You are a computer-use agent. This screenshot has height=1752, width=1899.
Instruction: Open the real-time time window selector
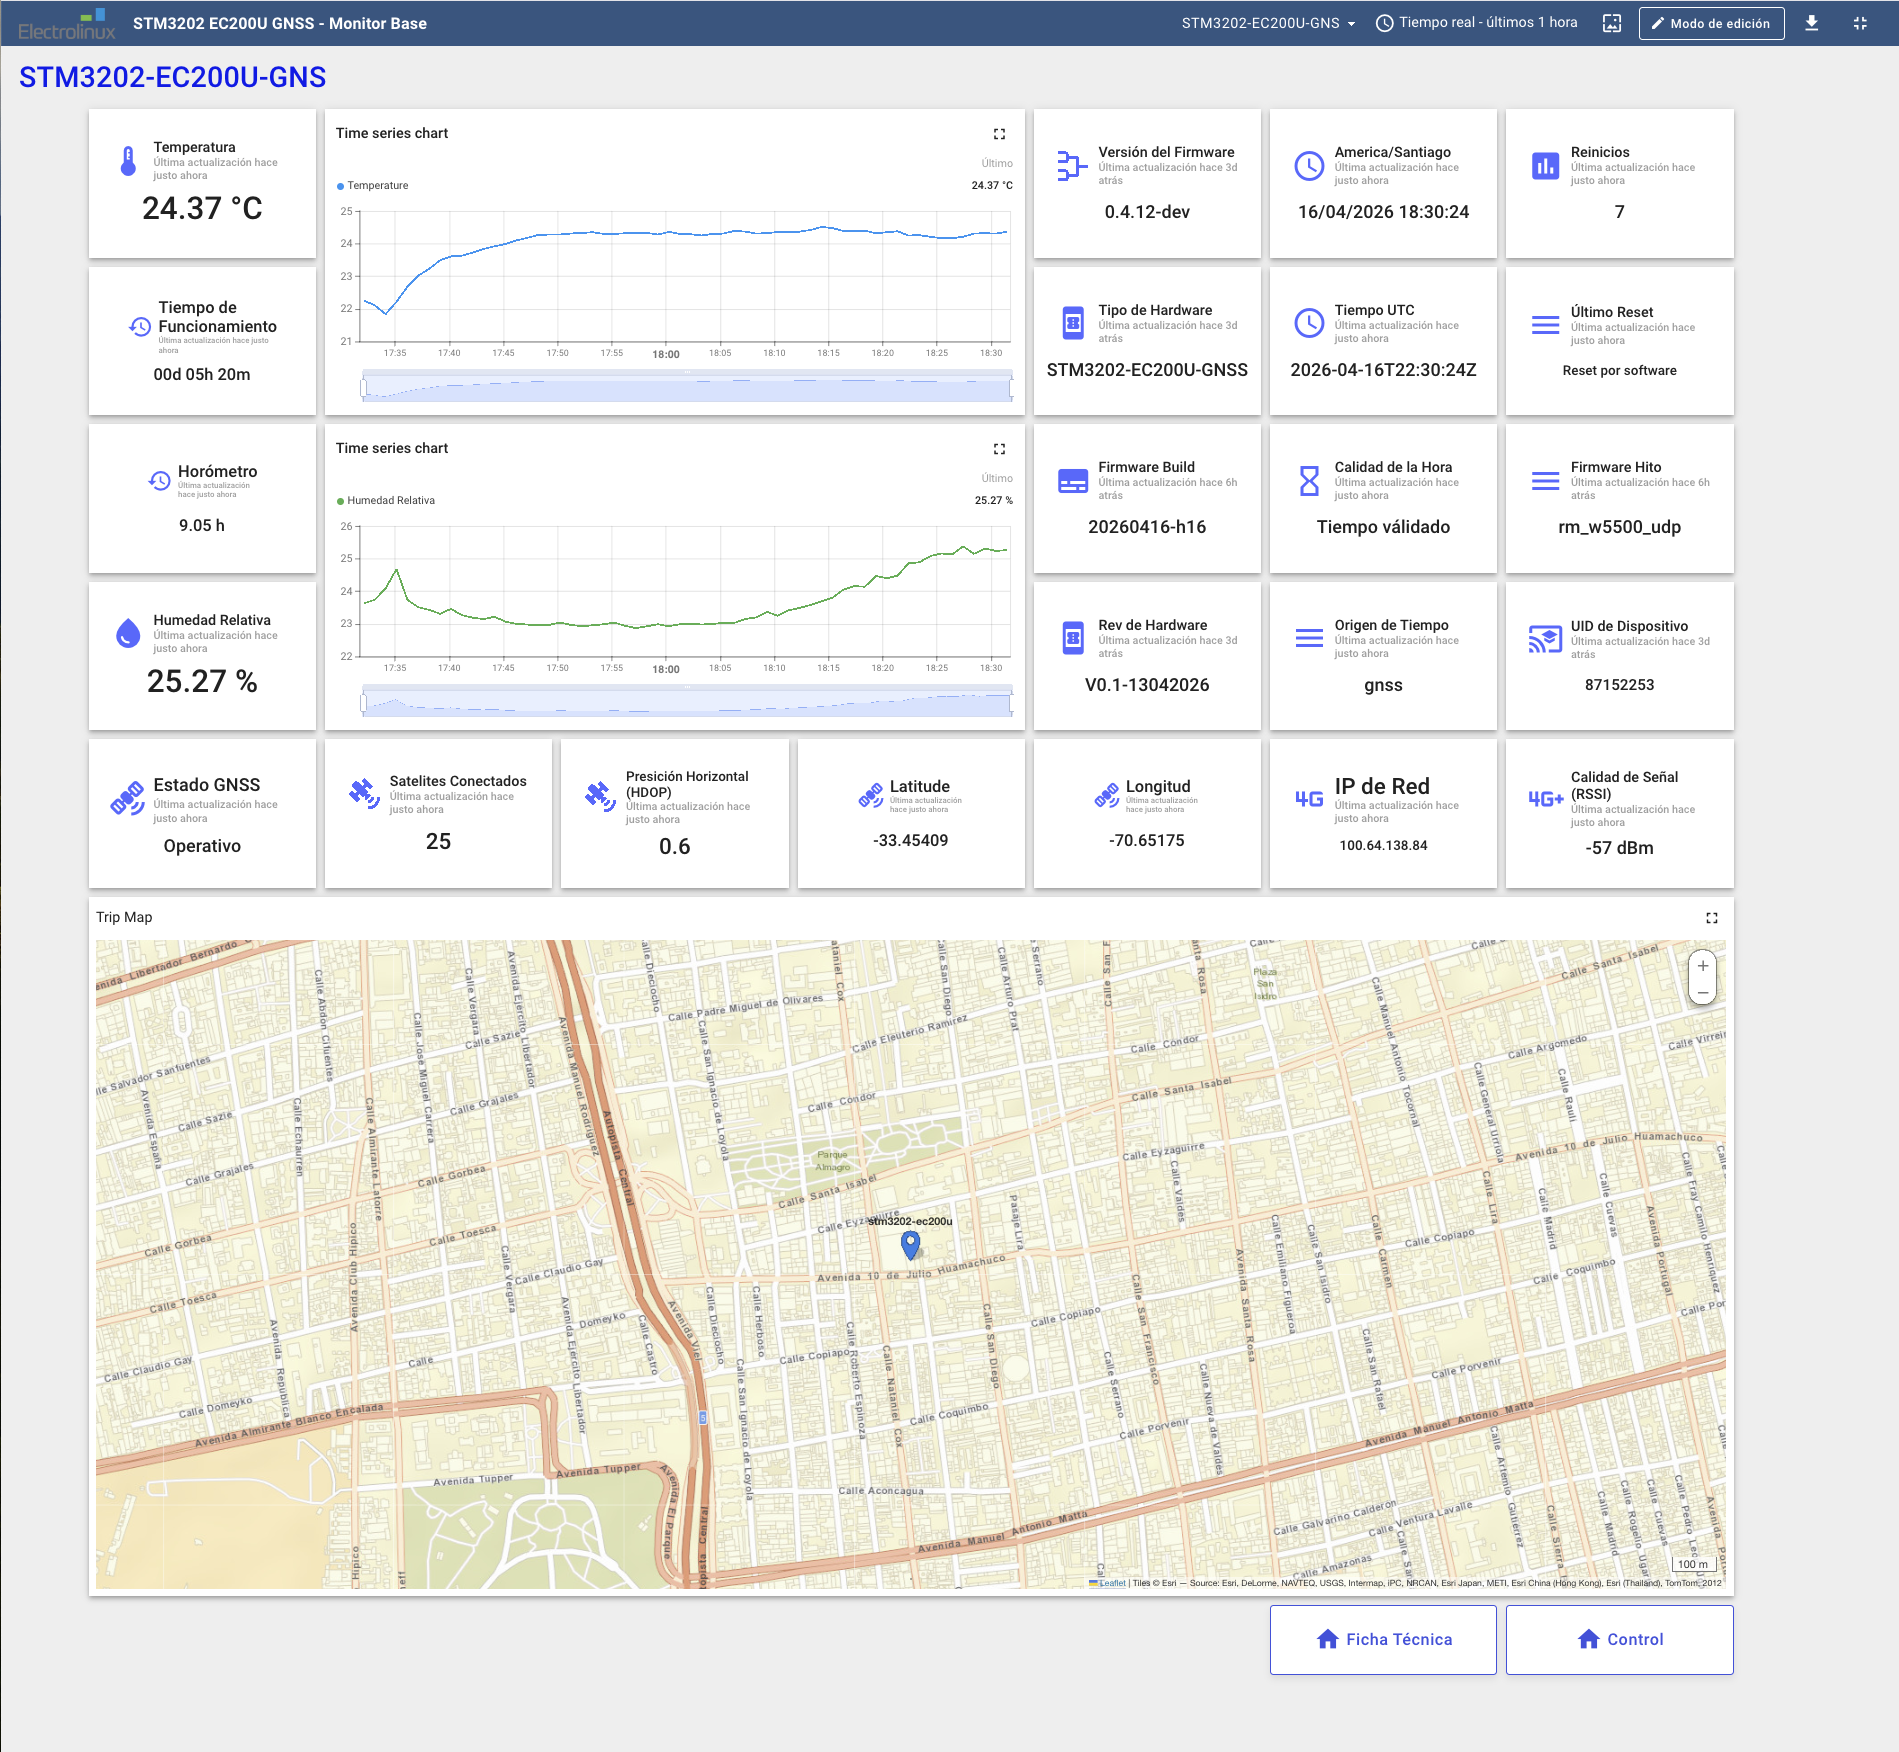click(1477, 23)
